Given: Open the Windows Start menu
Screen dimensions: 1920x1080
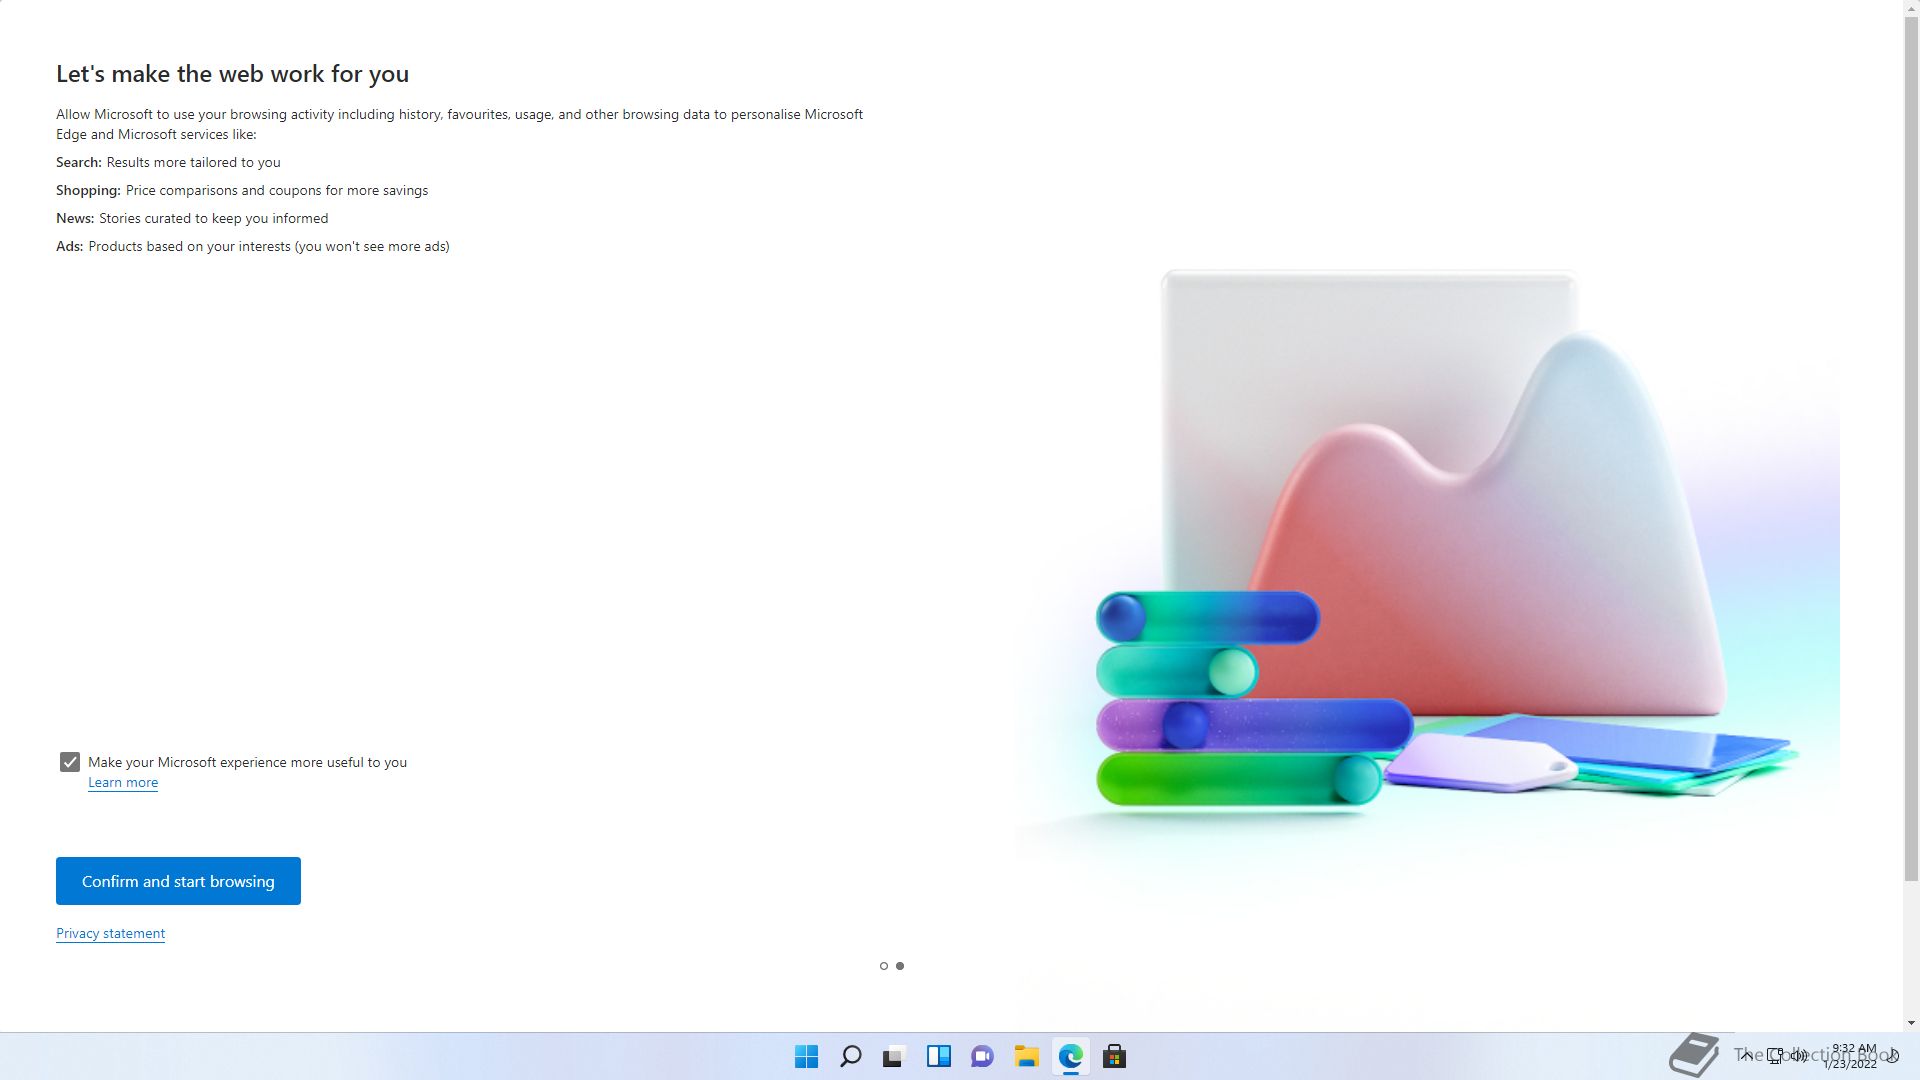Looking at the screenshot, I should coord(806,1056).
